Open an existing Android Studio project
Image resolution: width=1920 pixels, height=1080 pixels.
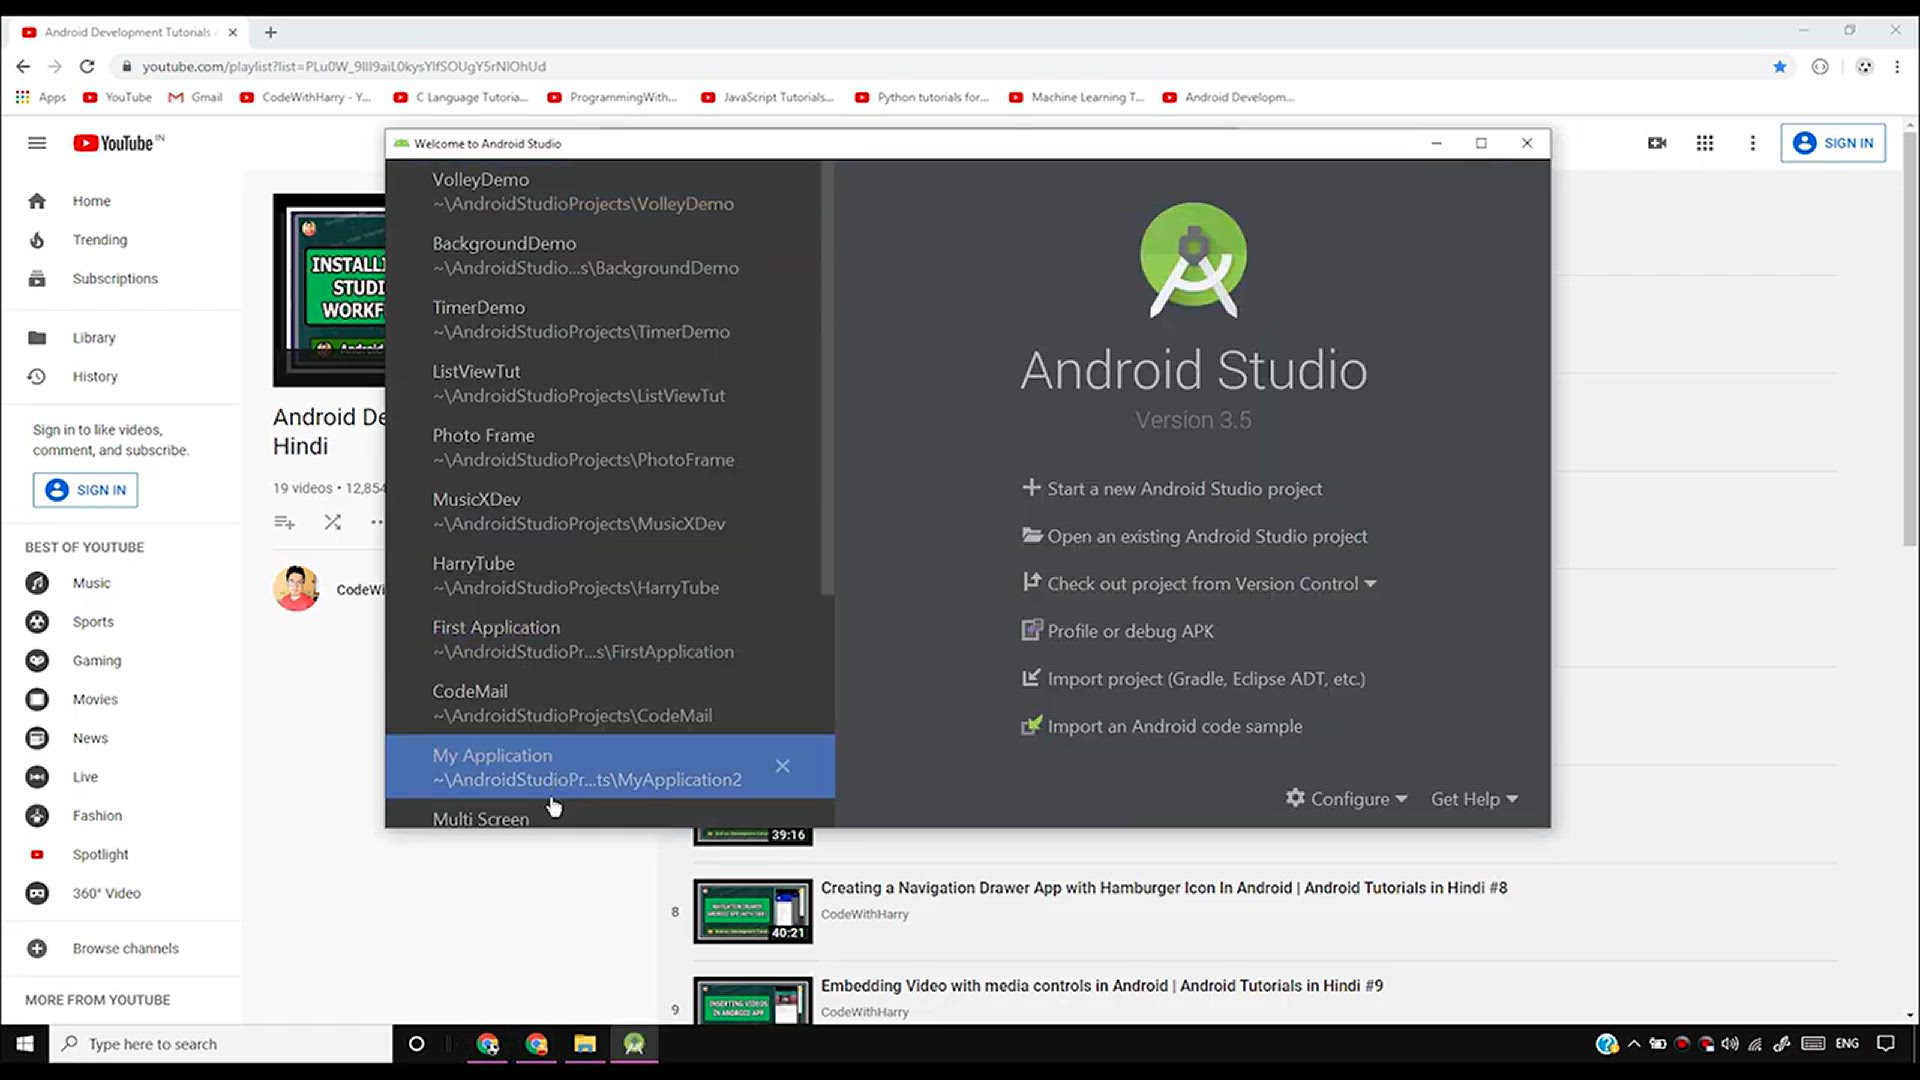tap(1194, 536)
